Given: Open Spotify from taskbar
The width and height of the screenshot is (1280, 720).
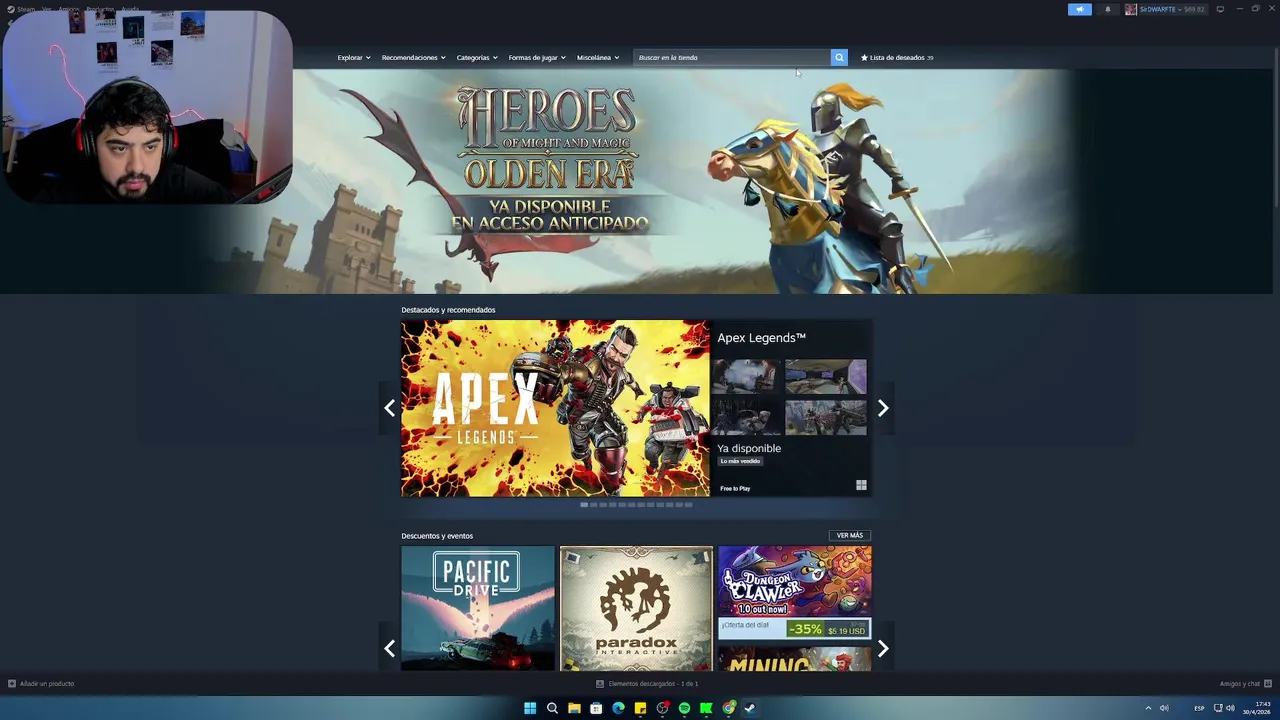Looking at the screenshot, I should click(684, 708).
